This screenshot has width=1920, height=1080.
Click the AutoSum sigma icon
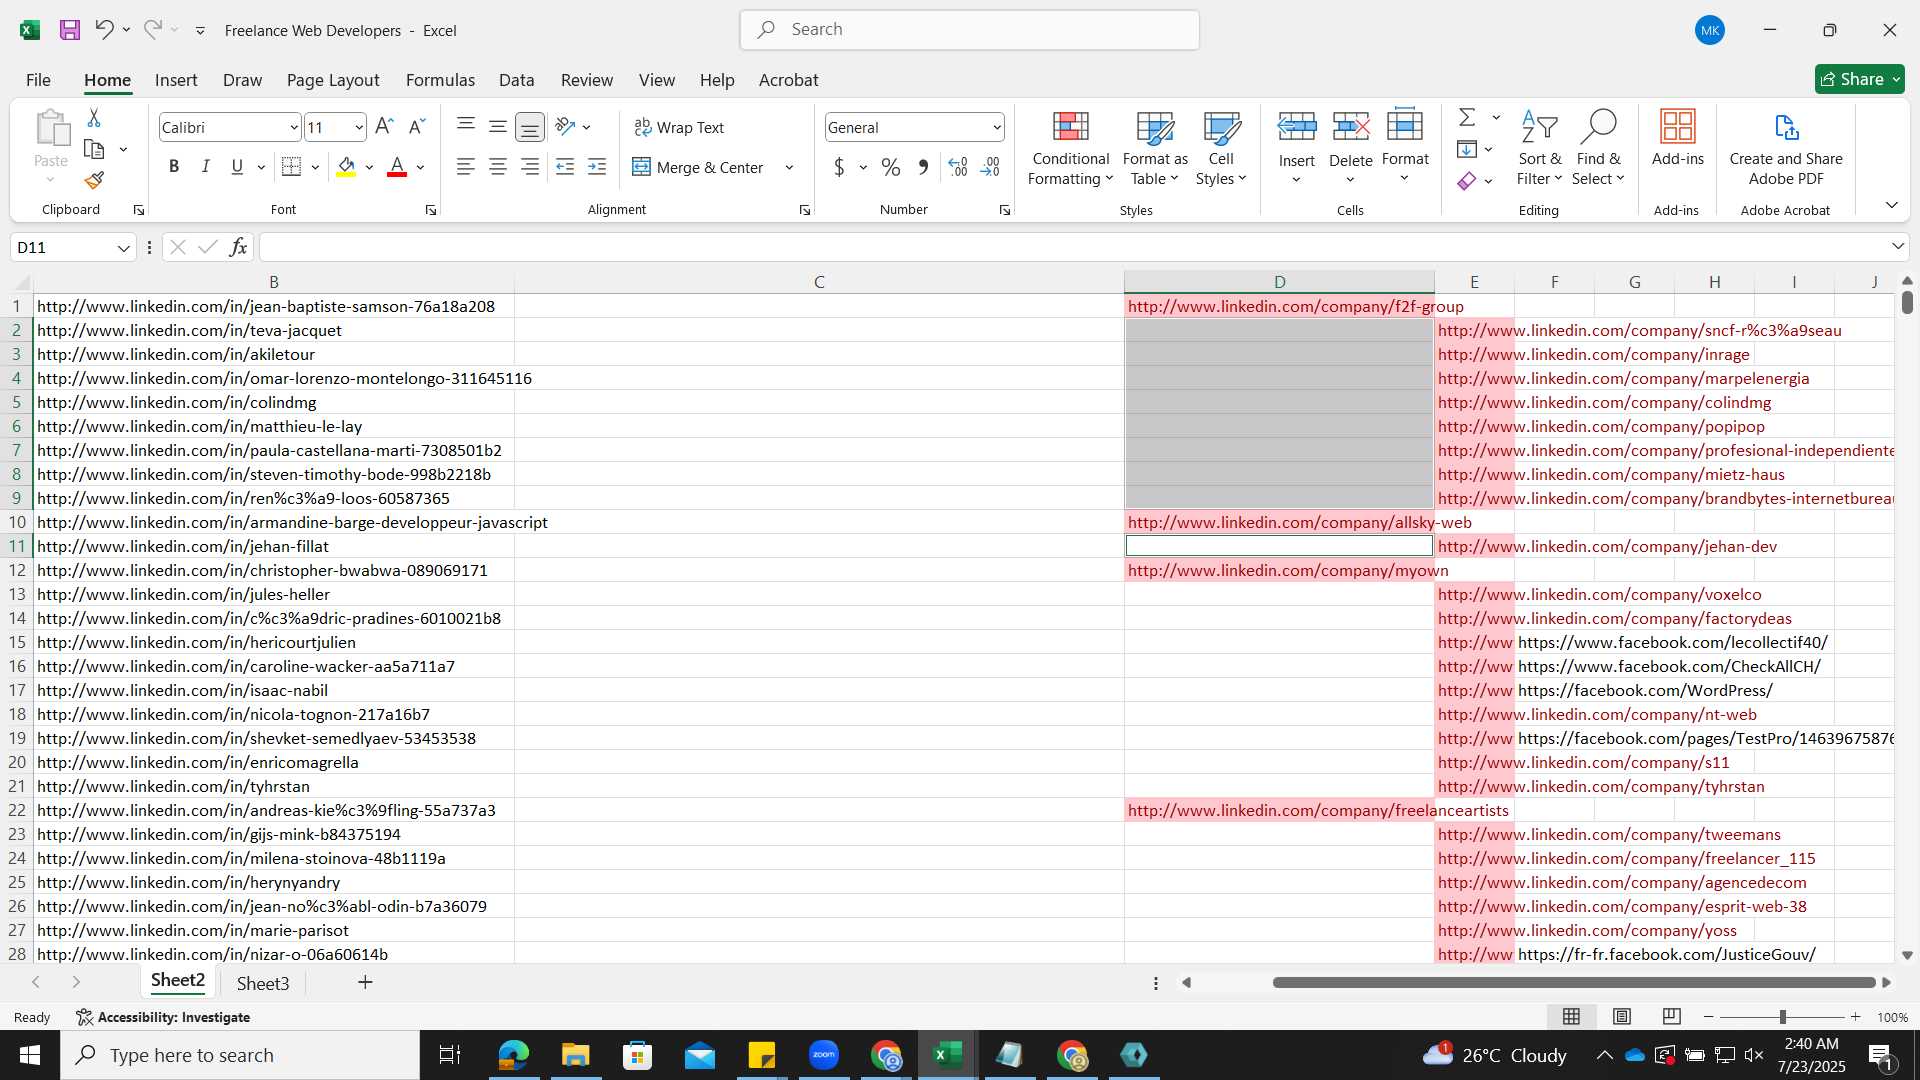click(1467, 118)
